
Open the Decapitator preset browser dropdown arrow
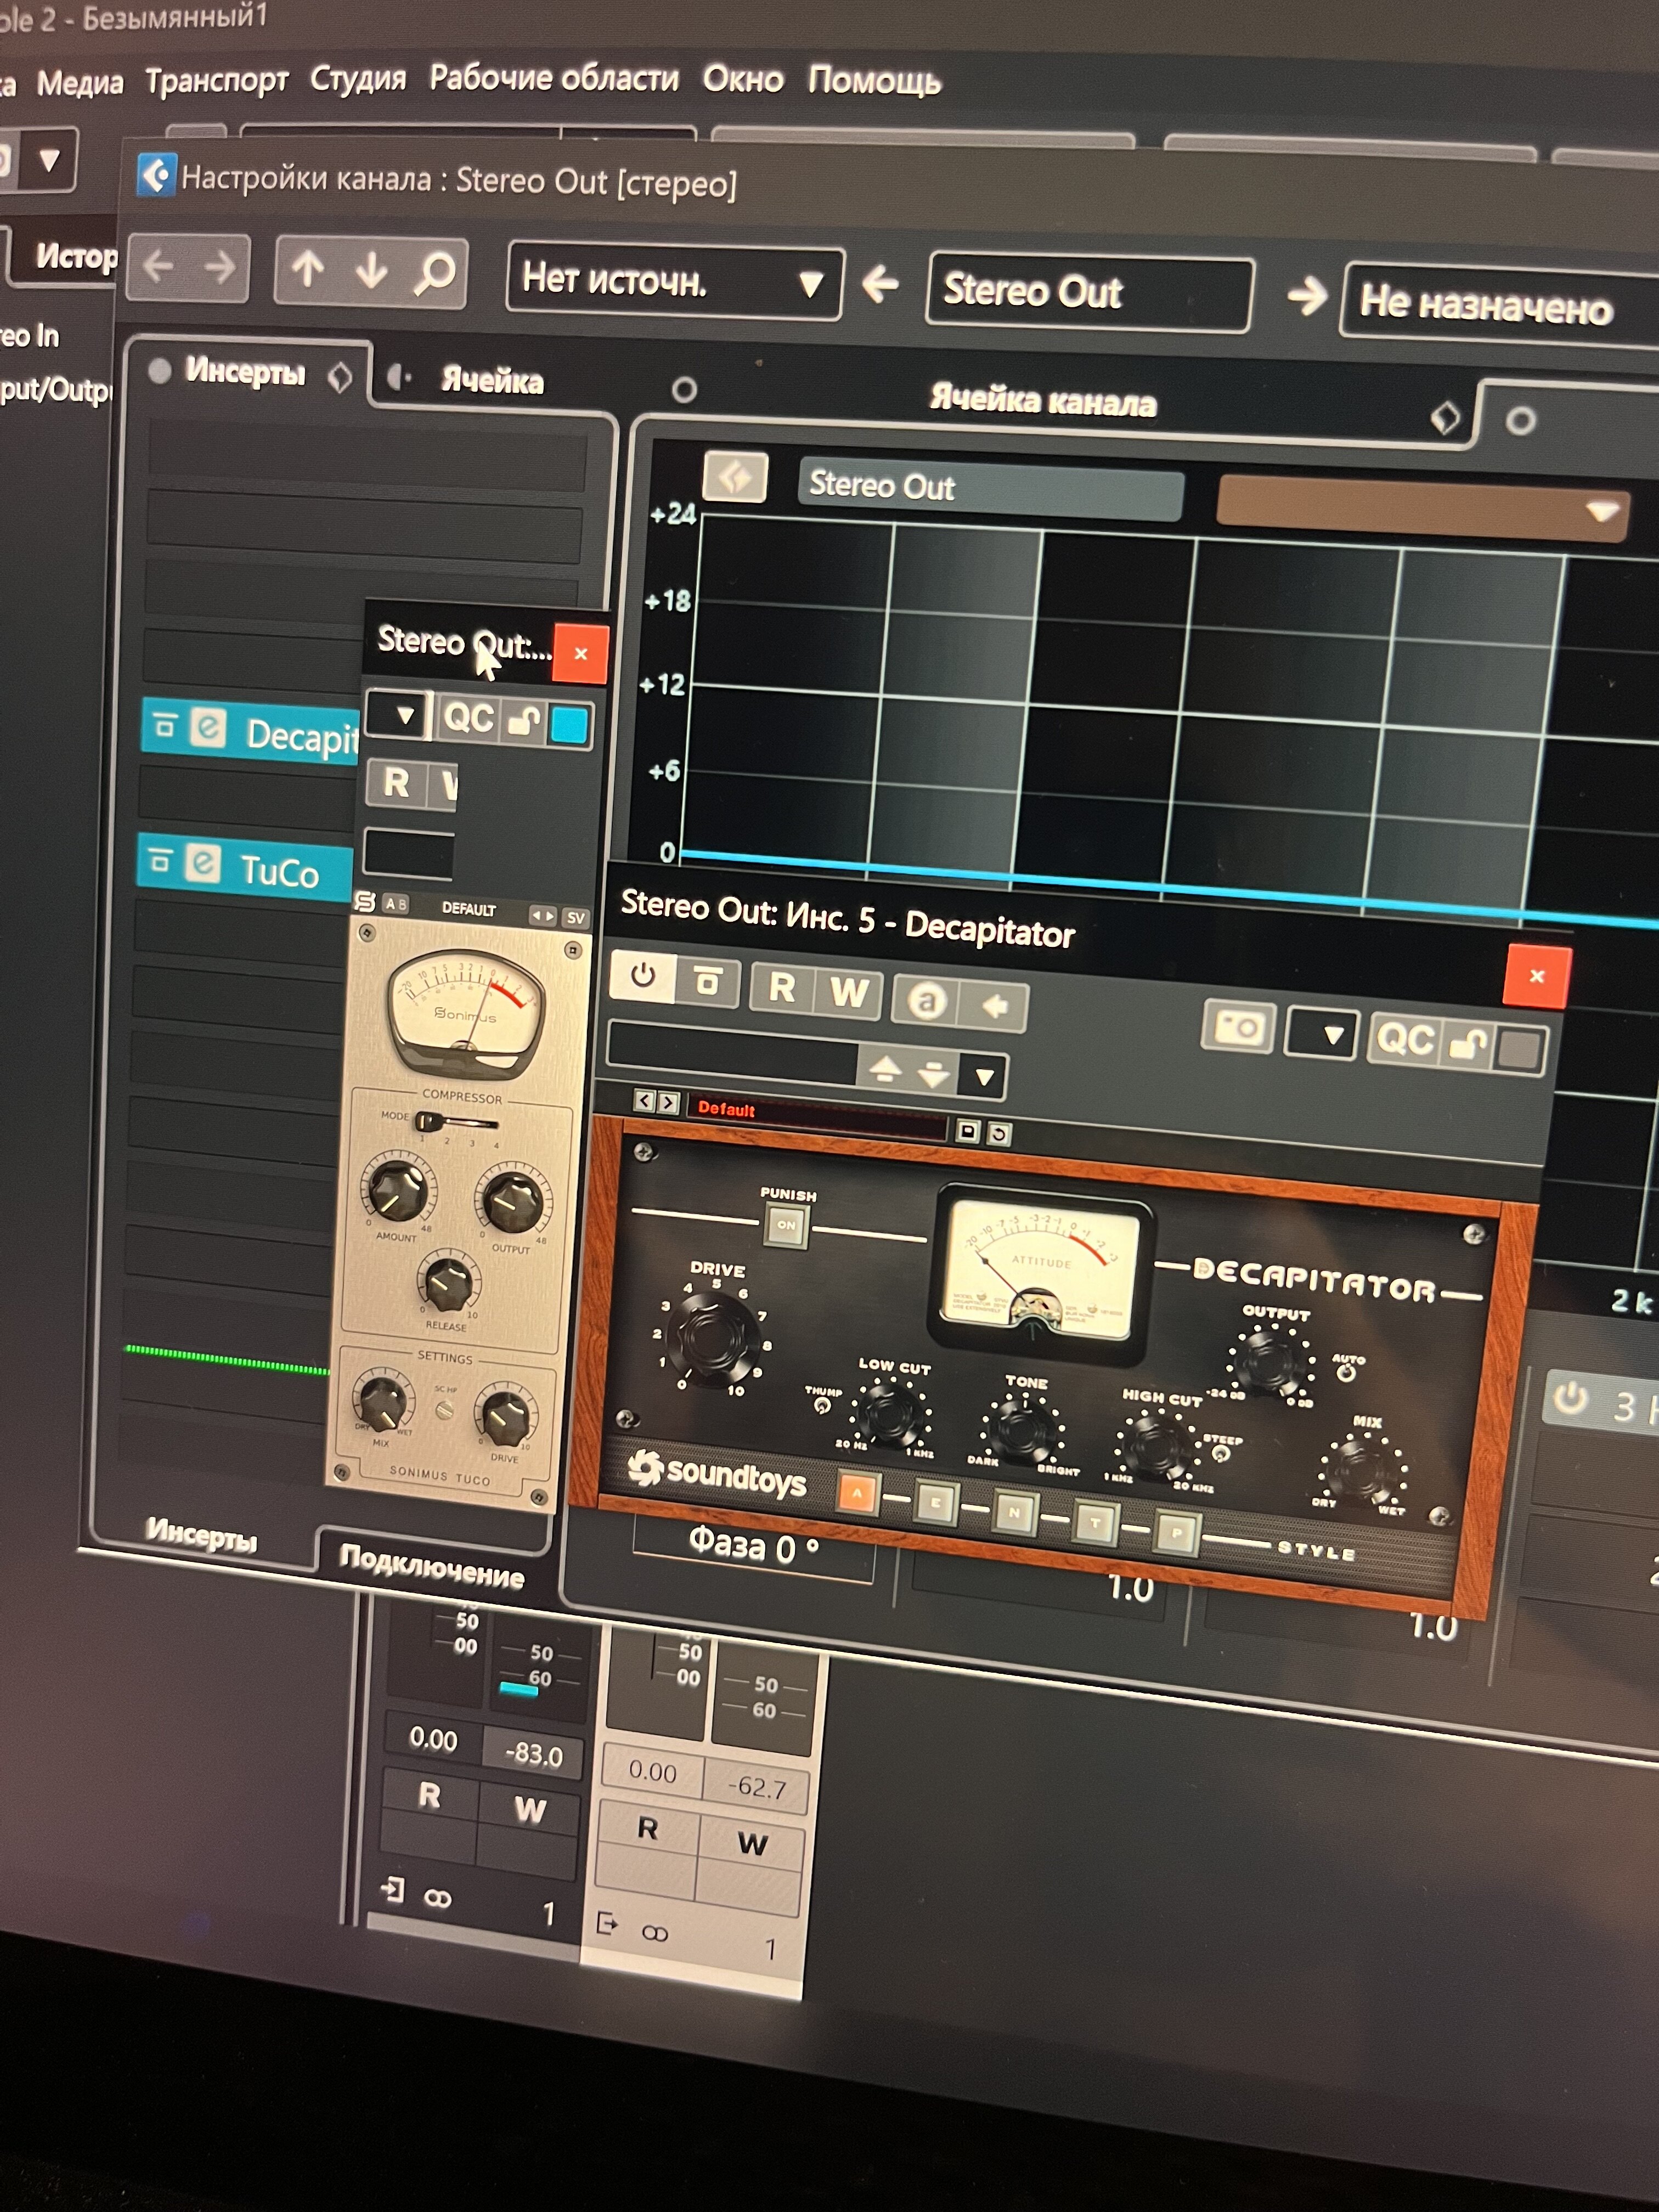984,1077
